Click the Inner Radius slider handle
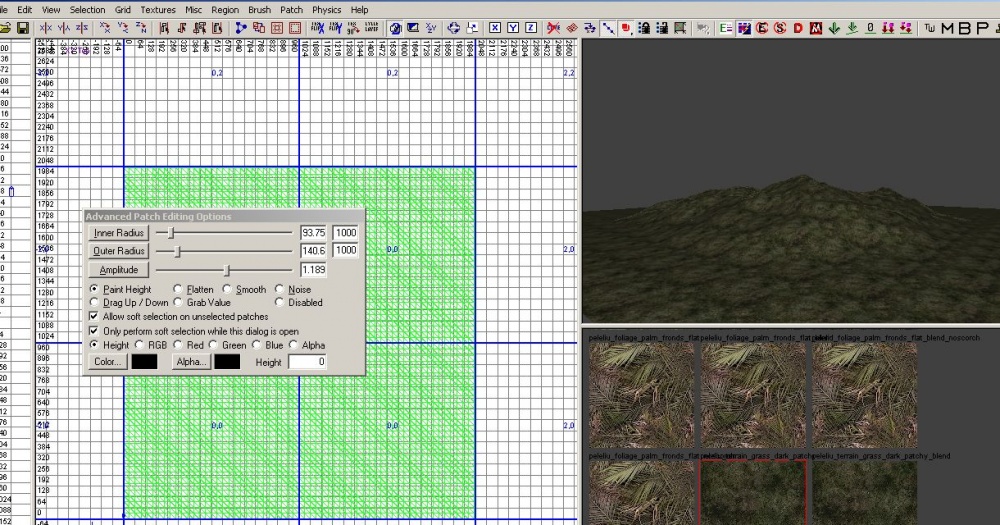The height and width of the screenshot is (525, 1000). pyautogui.click(x=172, y=232)
